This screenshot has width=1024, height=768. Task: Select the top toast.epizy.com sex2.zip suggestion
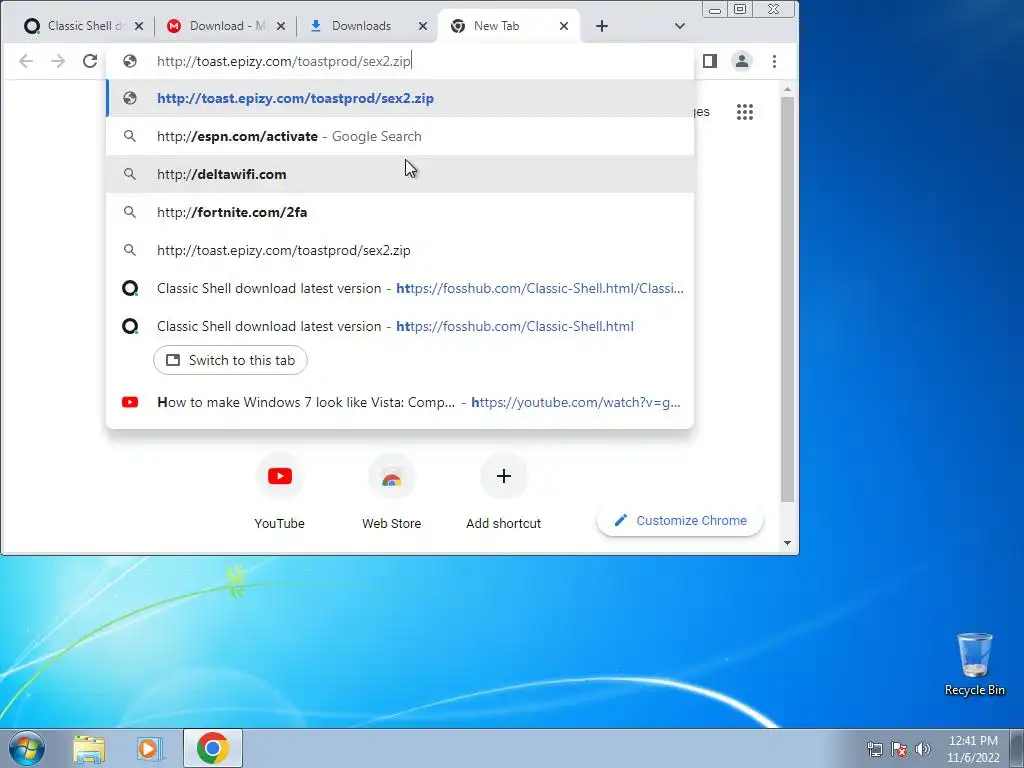coord(400,99)
